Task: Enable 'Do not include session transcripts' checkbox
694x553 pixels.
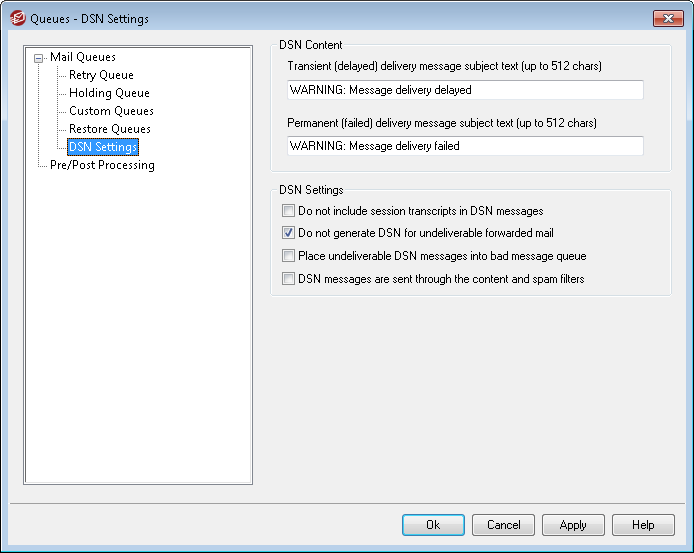Action: click(289, 211)
